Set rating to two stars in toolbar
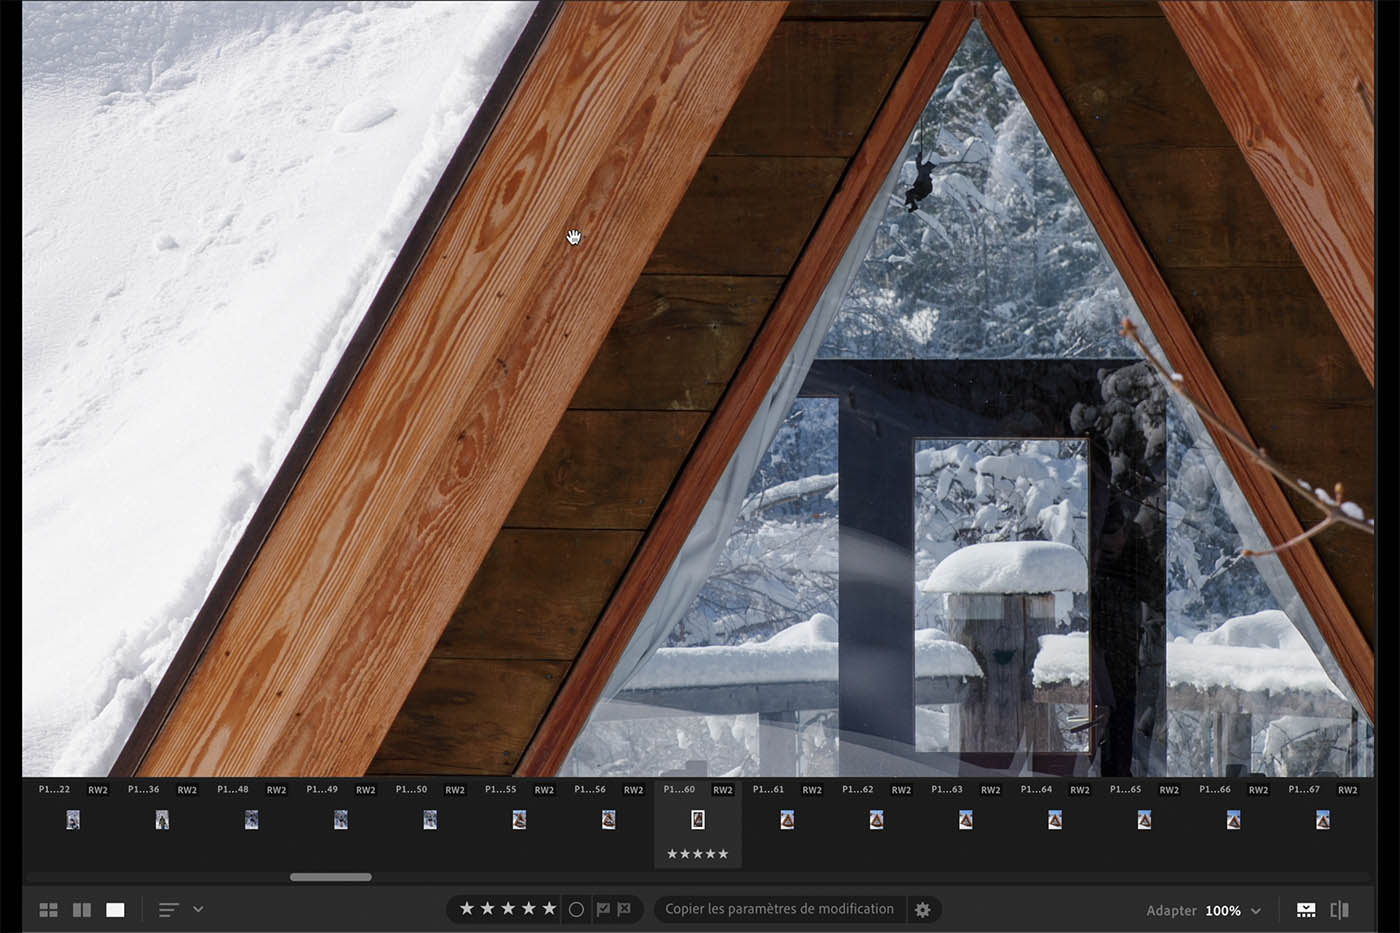The height and width of the screenshot is (933, 1400). coord(487,909)
